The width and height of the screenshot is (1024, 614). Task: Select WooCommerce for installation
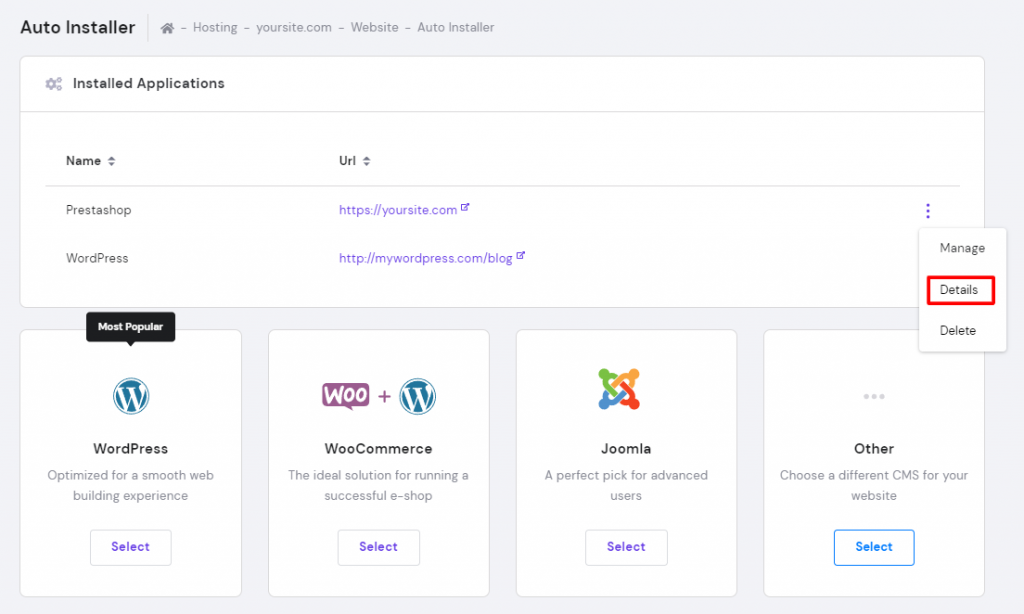point(378,547)
